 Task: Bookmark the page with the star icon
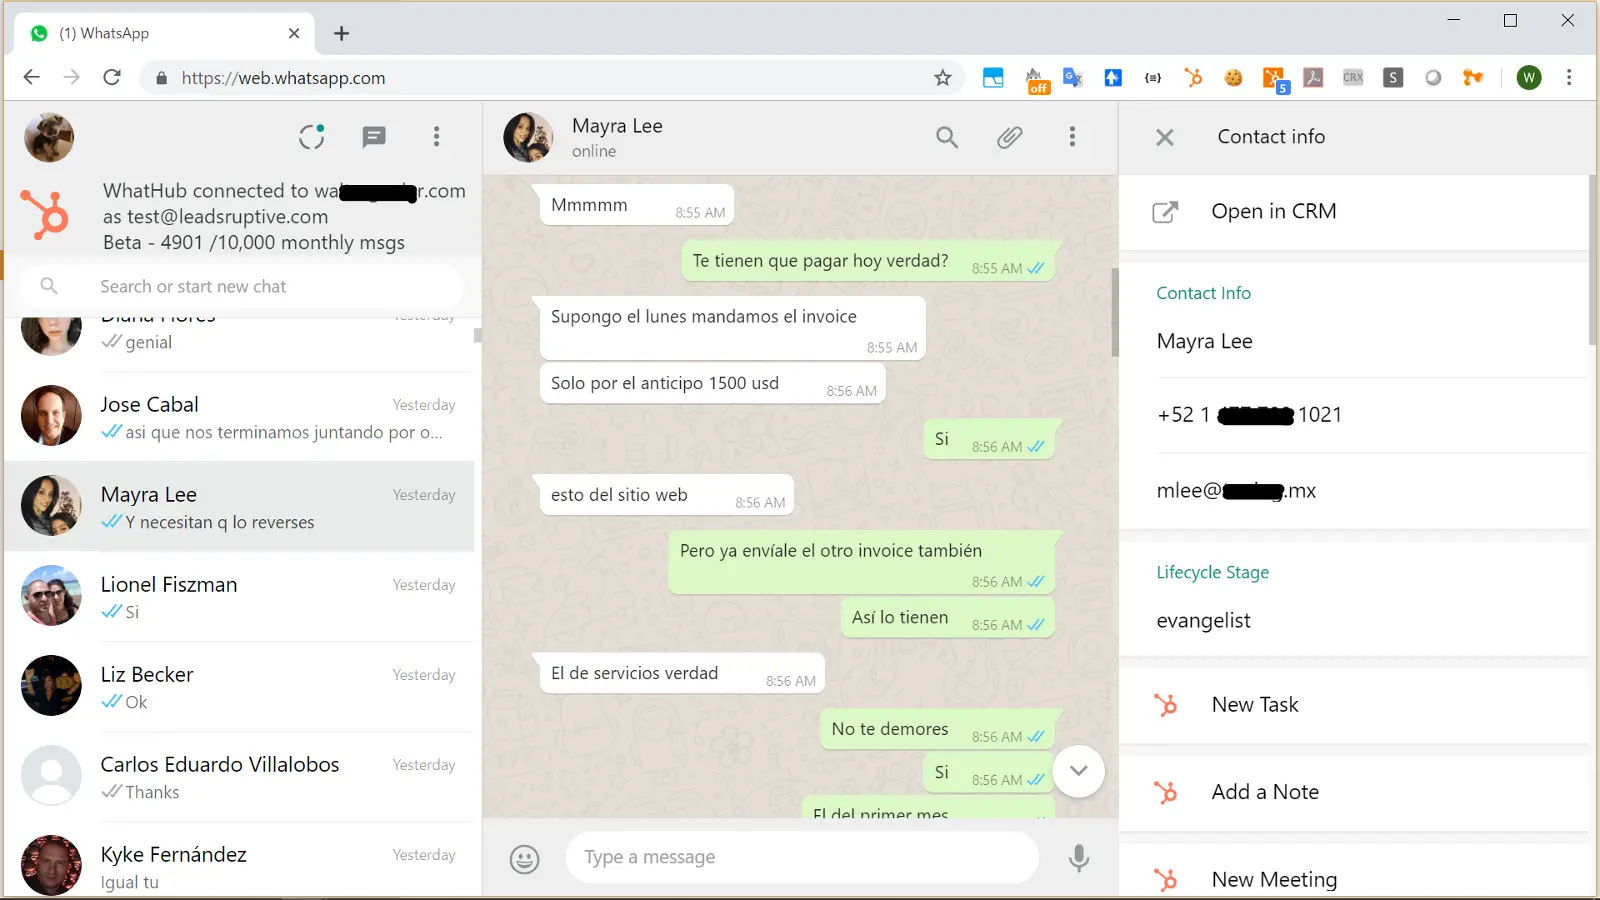942,77
